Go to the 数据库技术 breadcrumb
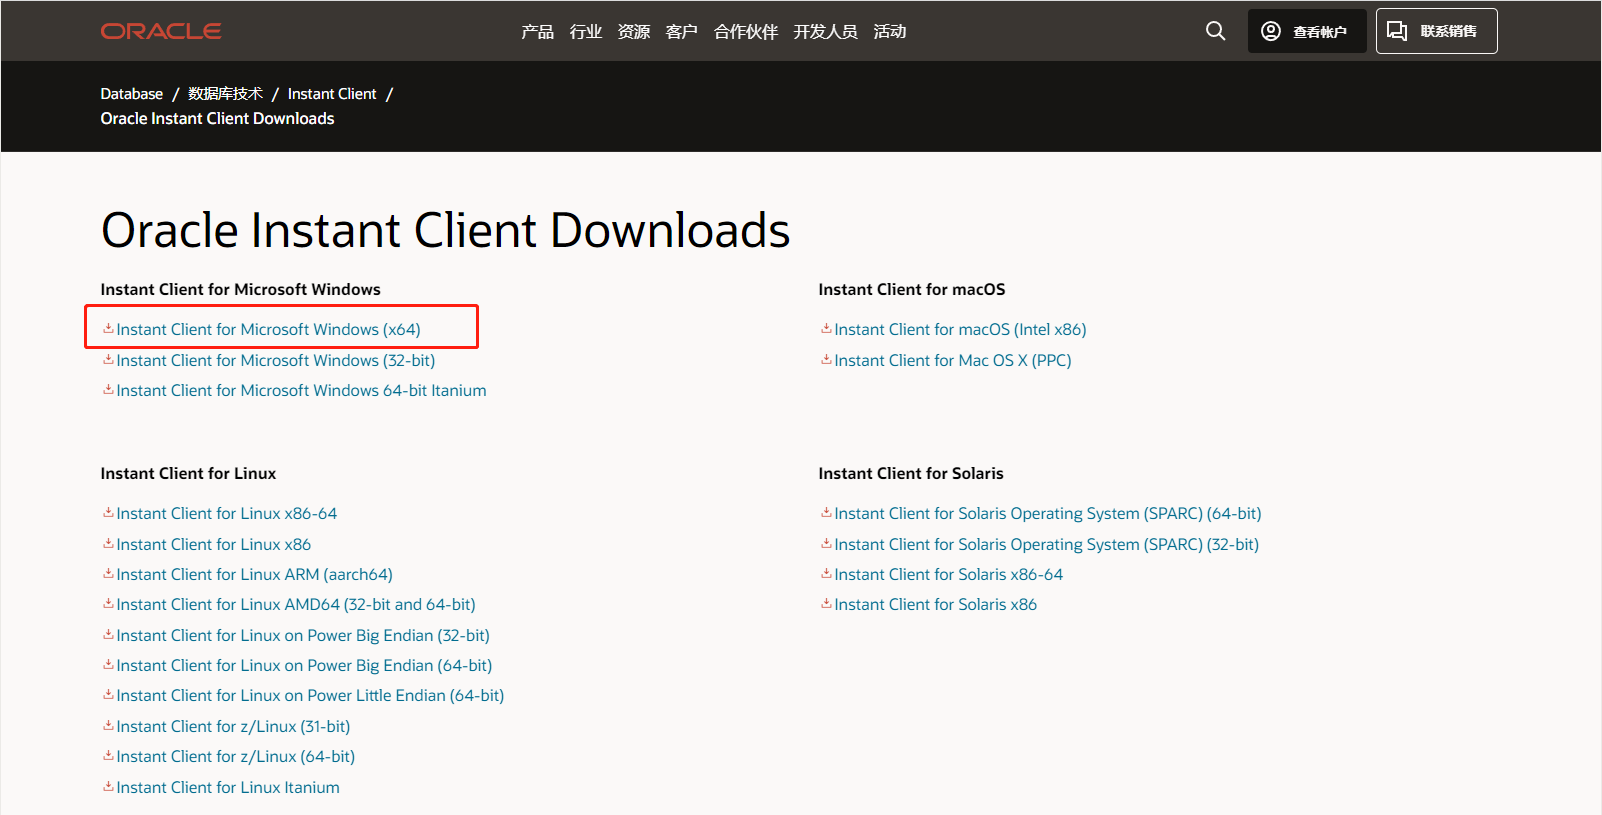The height and width of the screenshot is (815, 1602). [225, 94]
